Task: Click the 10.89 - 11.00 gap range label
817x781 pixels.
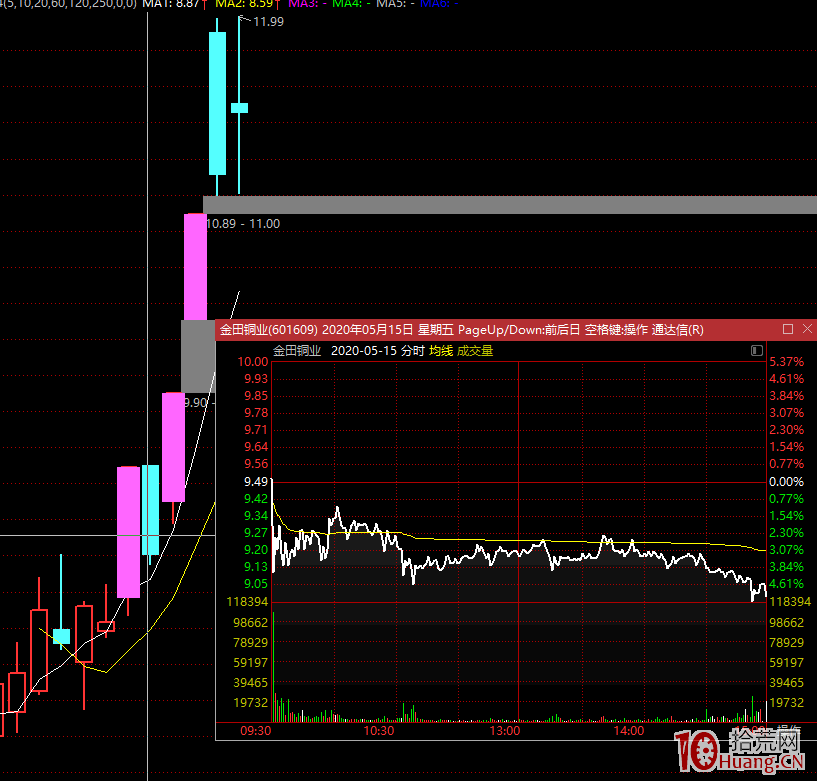Action: [x=243, y=224]
